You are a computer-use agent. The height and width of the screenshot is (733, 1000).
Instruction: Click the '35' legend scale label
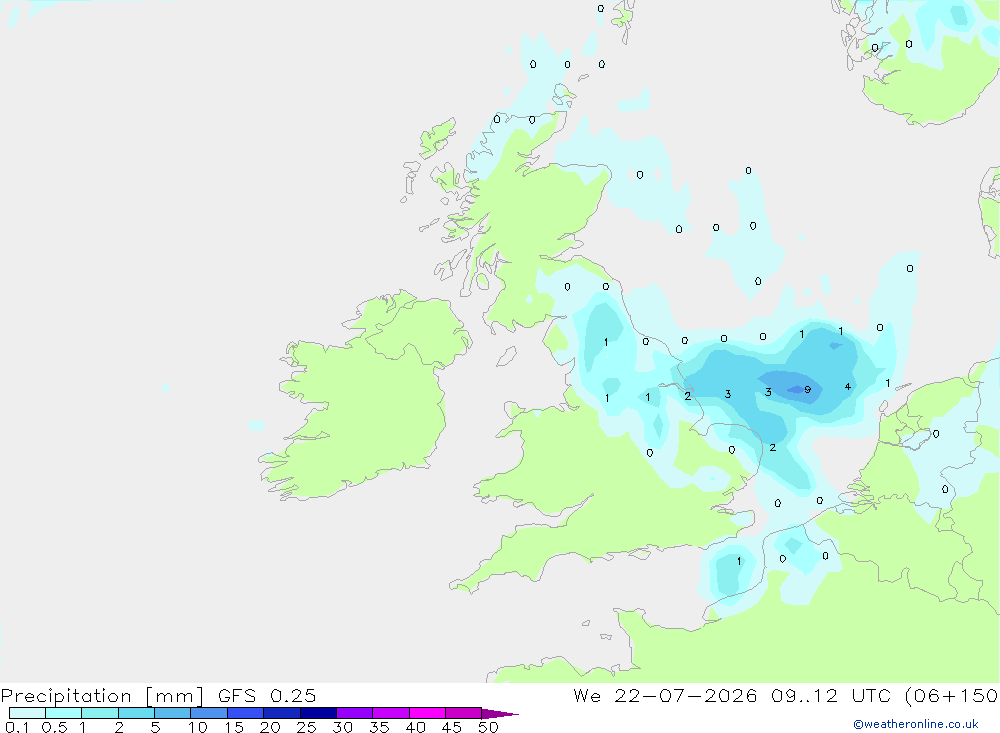[x=379, y=727]
